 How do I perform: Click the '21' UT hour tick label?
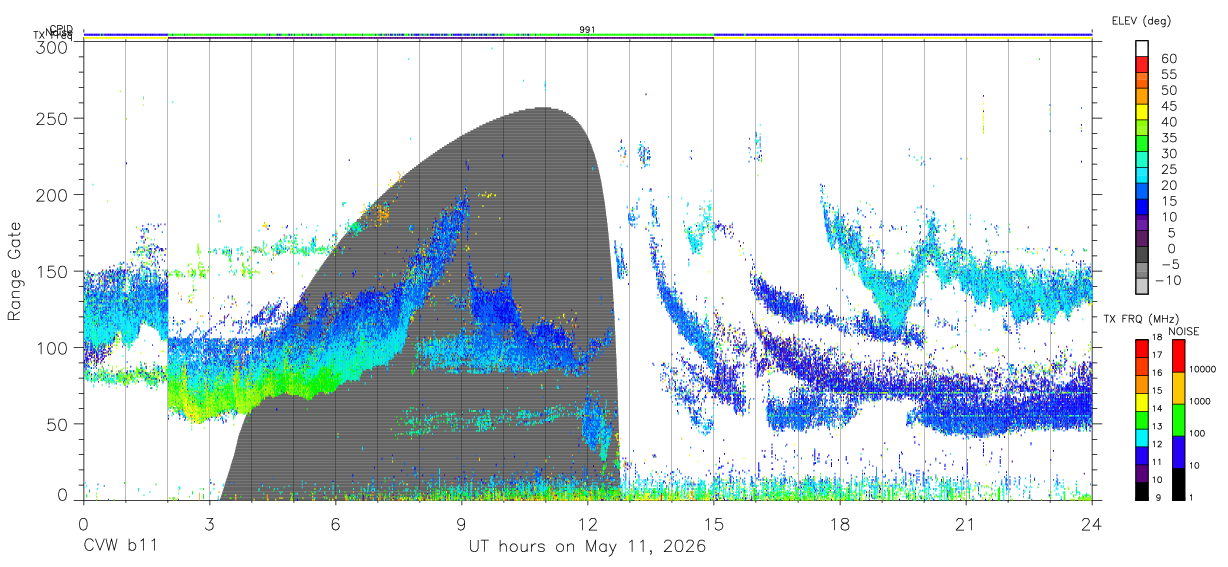point(966,524)
